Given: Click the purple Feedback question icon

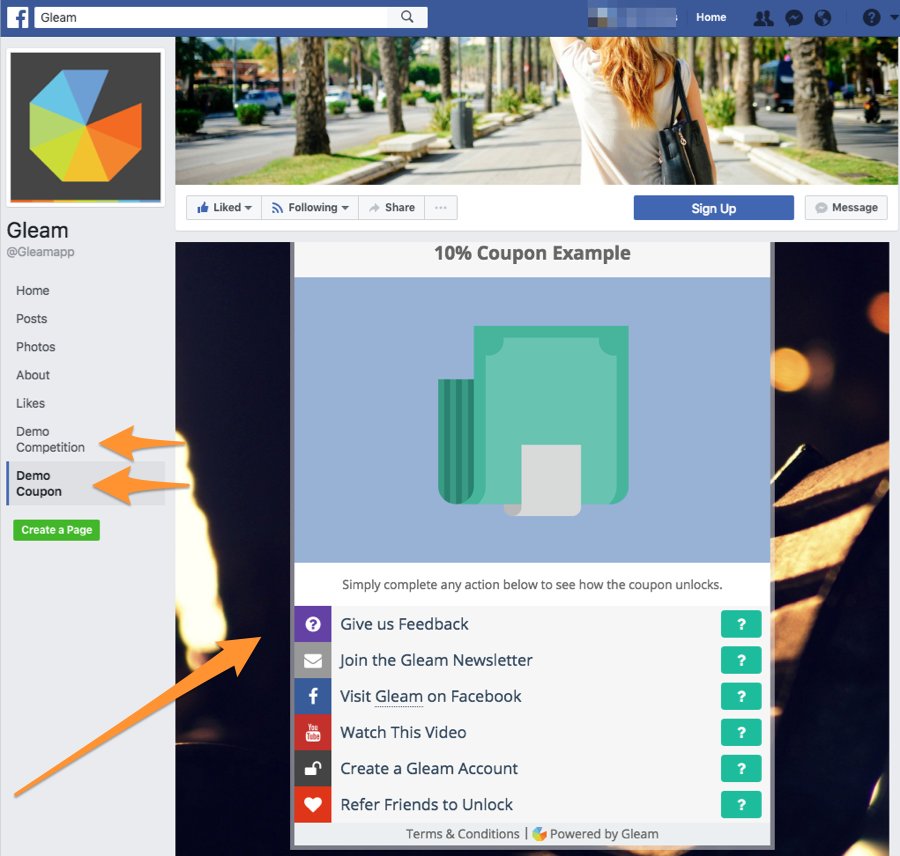Looking at the screenshot, I should [313, 624].
